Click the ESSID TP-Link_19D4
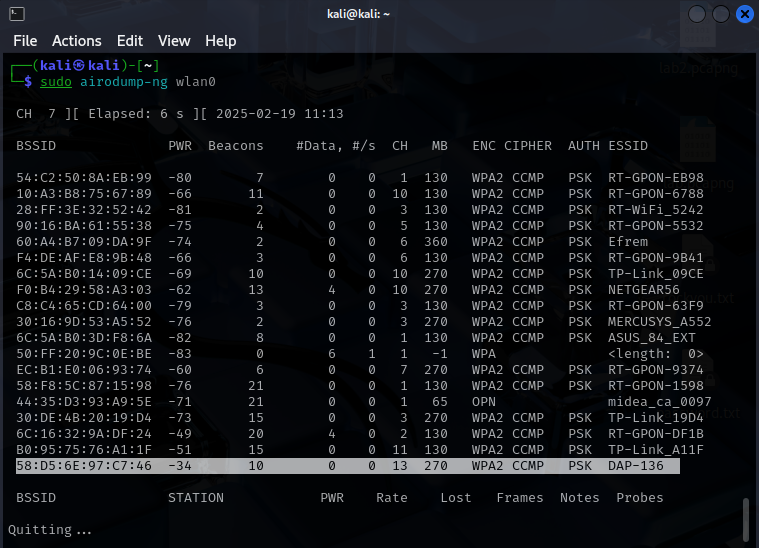Viewport: 759px width, 548px height. click(656, 417)
